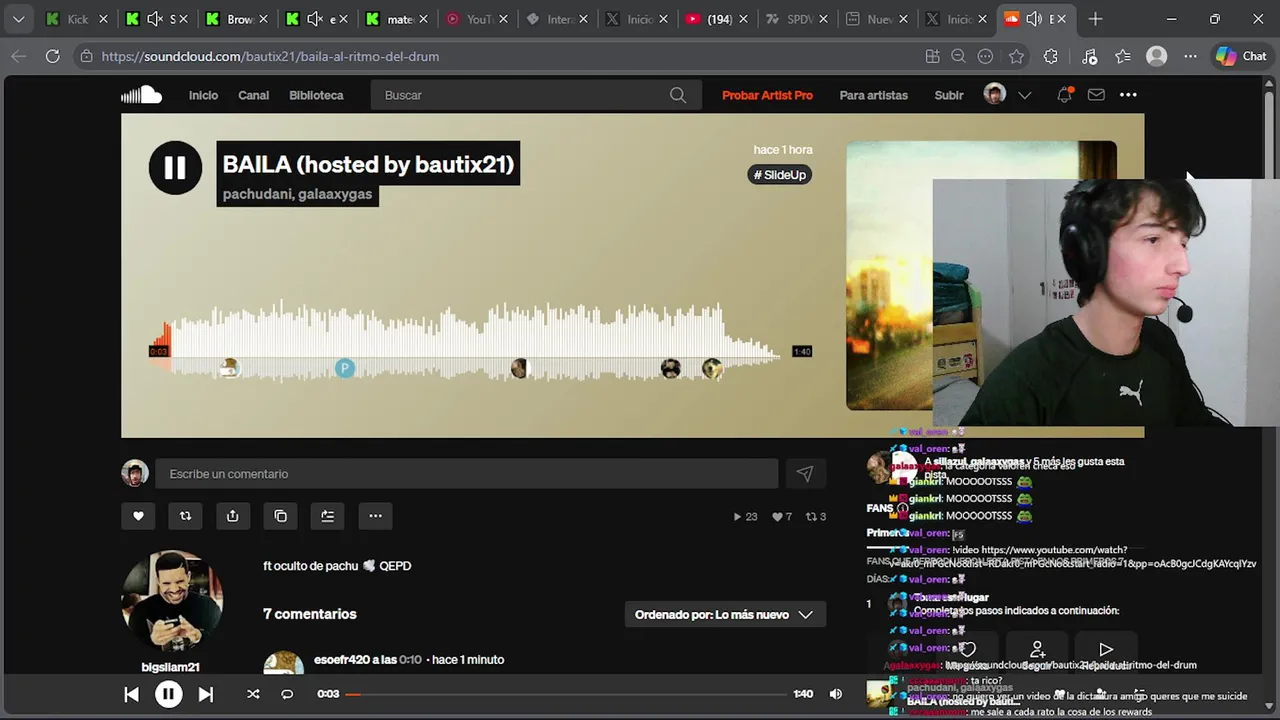The width and height of the screenshot is (1280, 720).
Task: Open the browser extensions puzzle icon
Action: (x=1050, y=57)
